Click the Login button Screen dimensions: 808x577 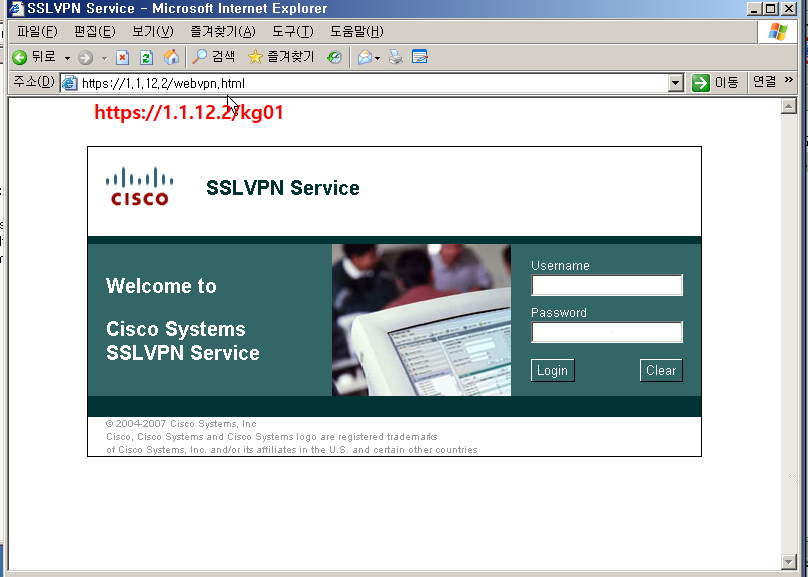coord(552,370)
